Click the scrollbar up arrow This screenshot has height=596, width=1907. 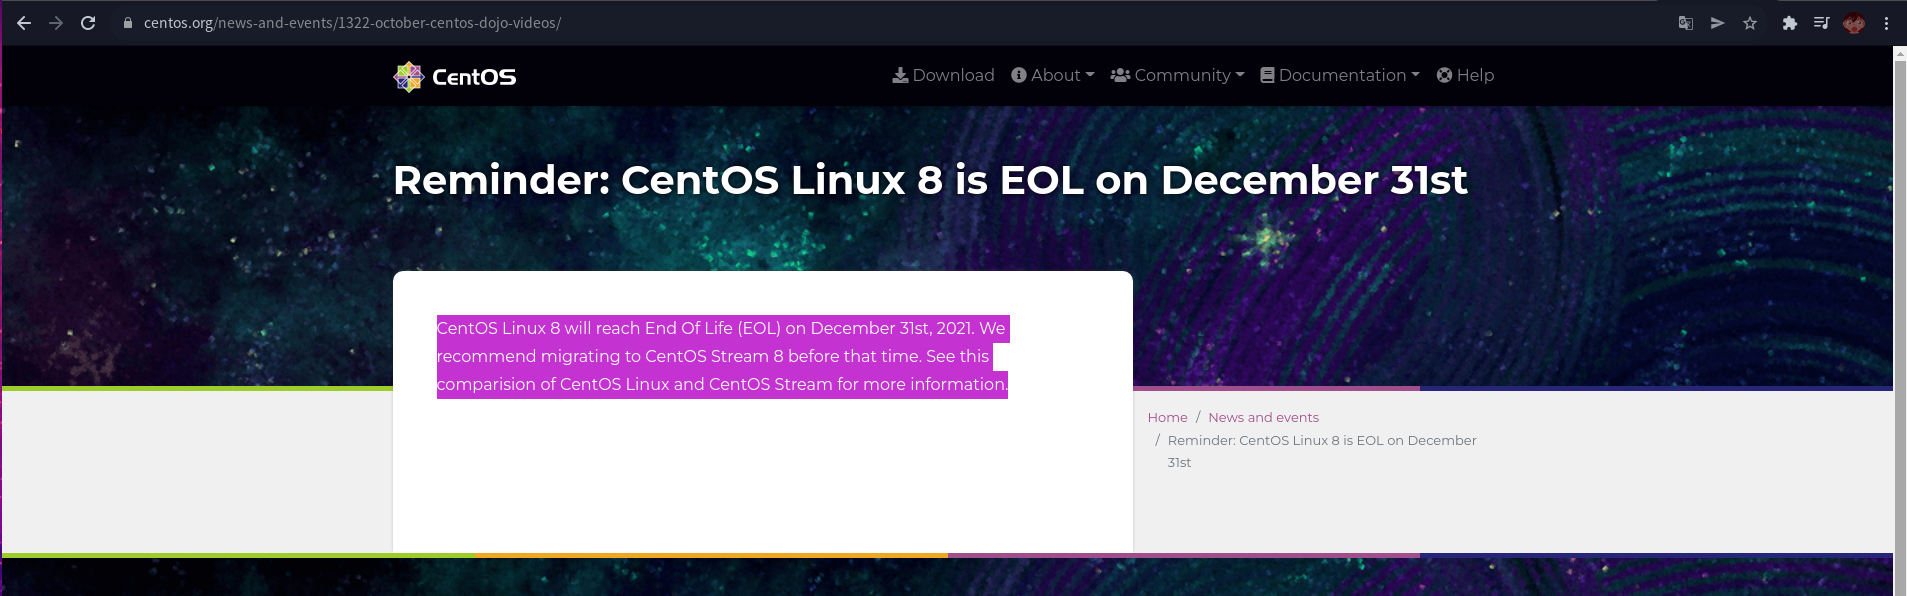1900,54
